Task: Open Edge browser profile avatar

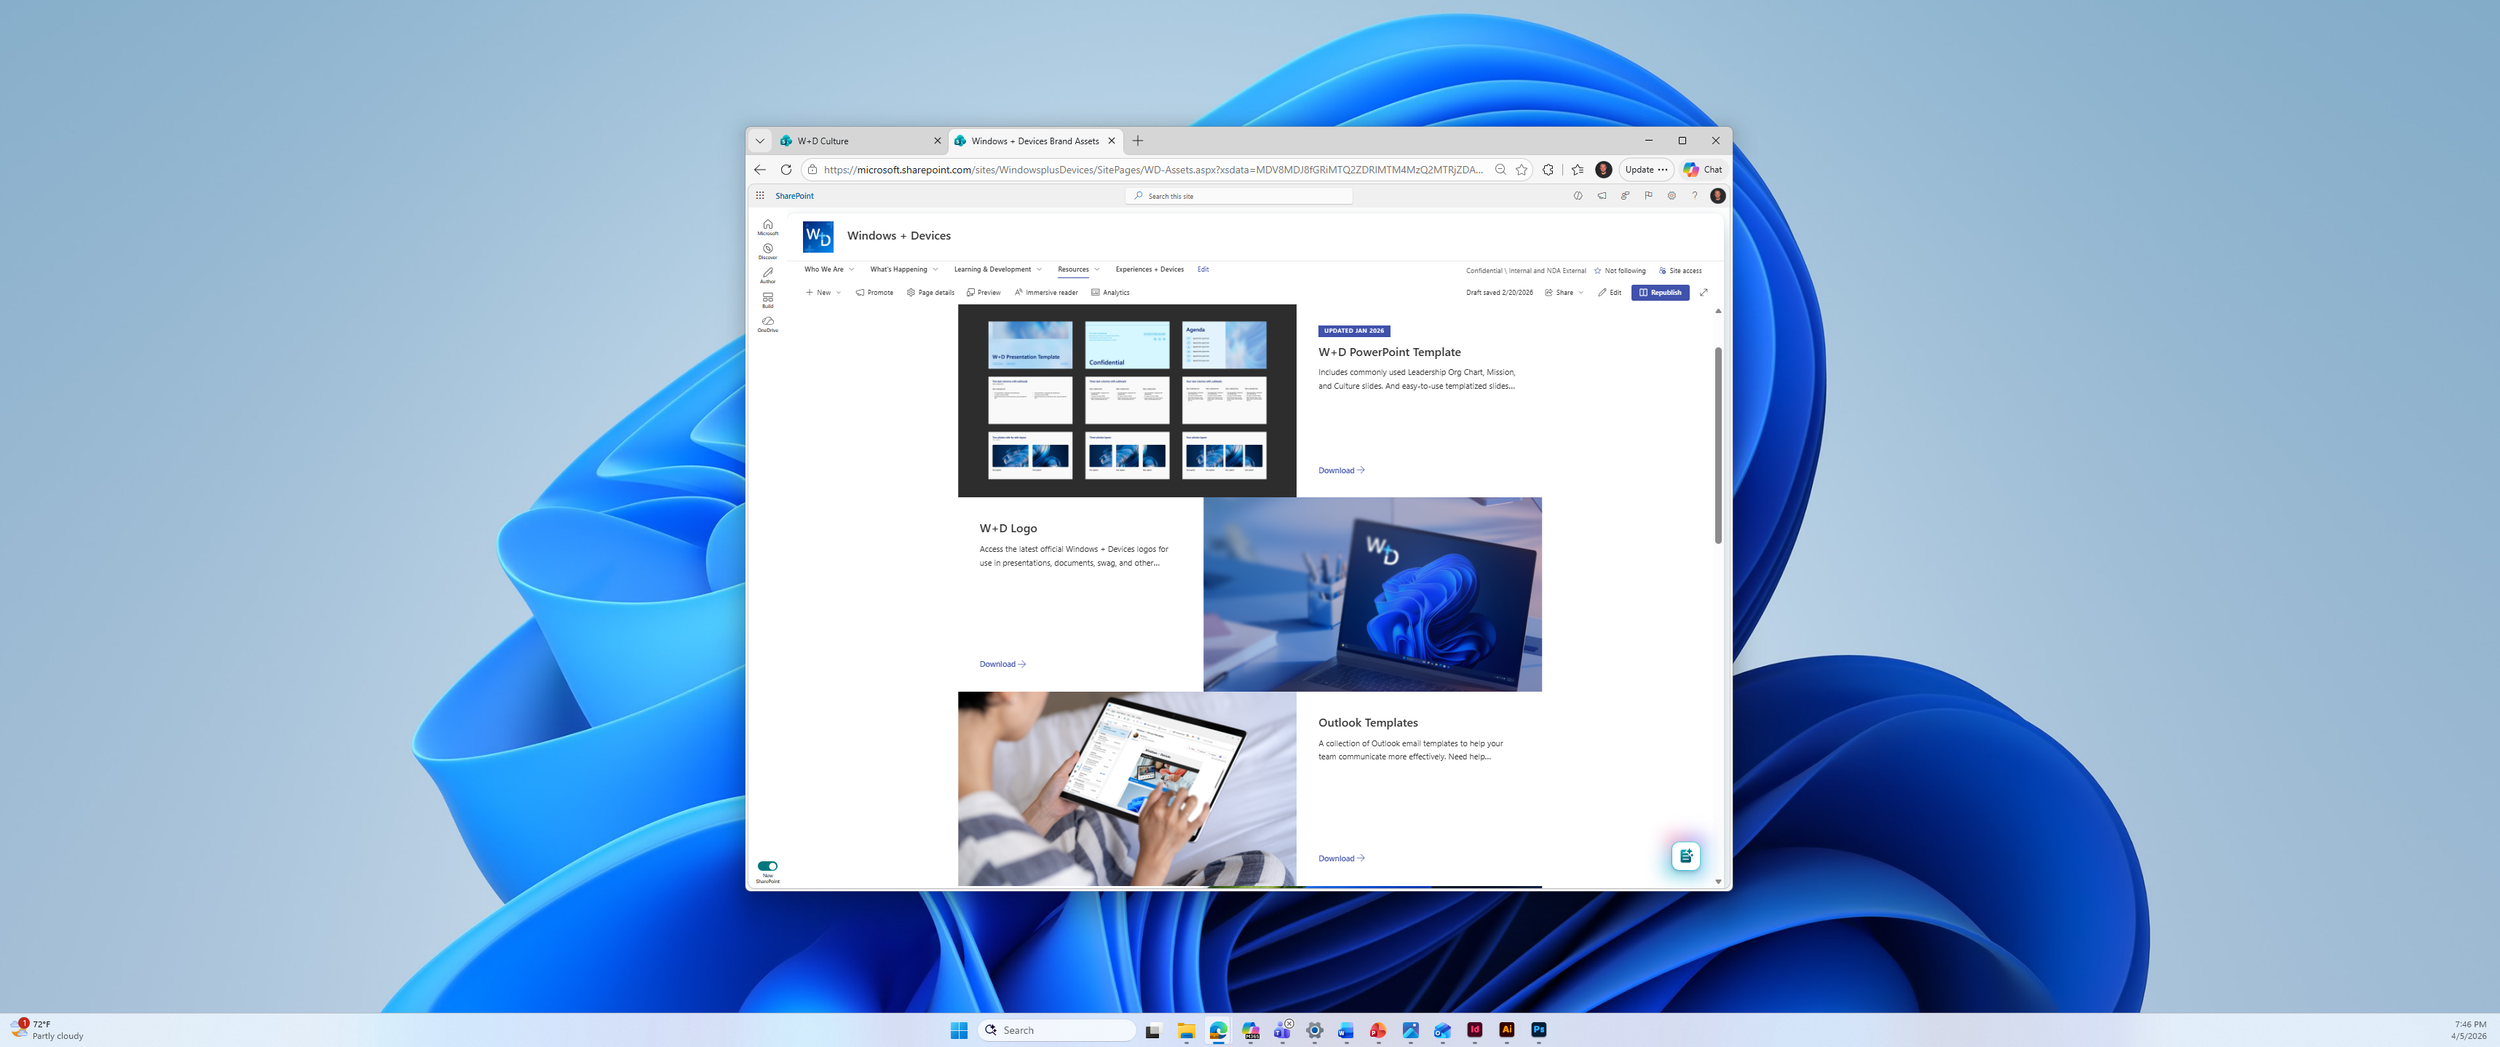Action: tap(1603, 170)
